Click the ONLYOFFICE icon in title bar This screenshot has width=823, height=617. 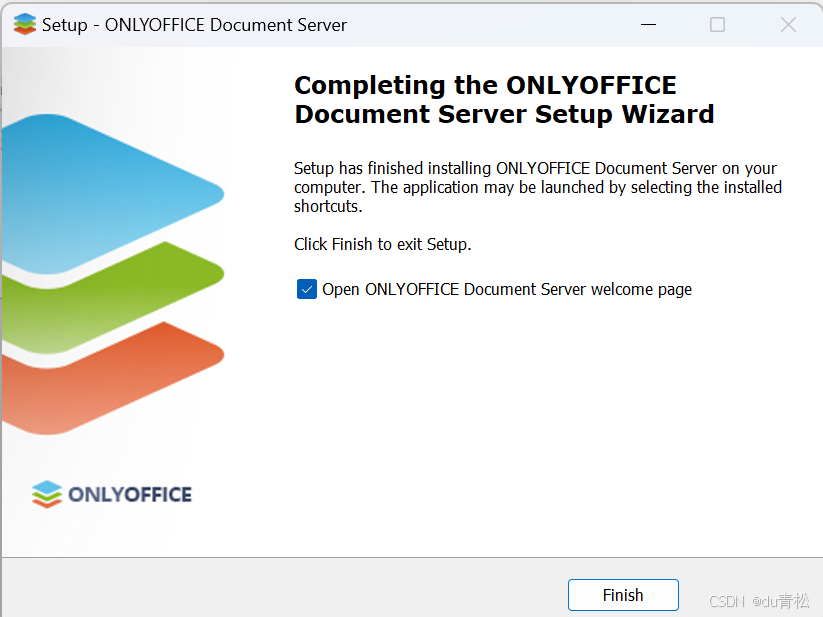click(x=25, y=25)
